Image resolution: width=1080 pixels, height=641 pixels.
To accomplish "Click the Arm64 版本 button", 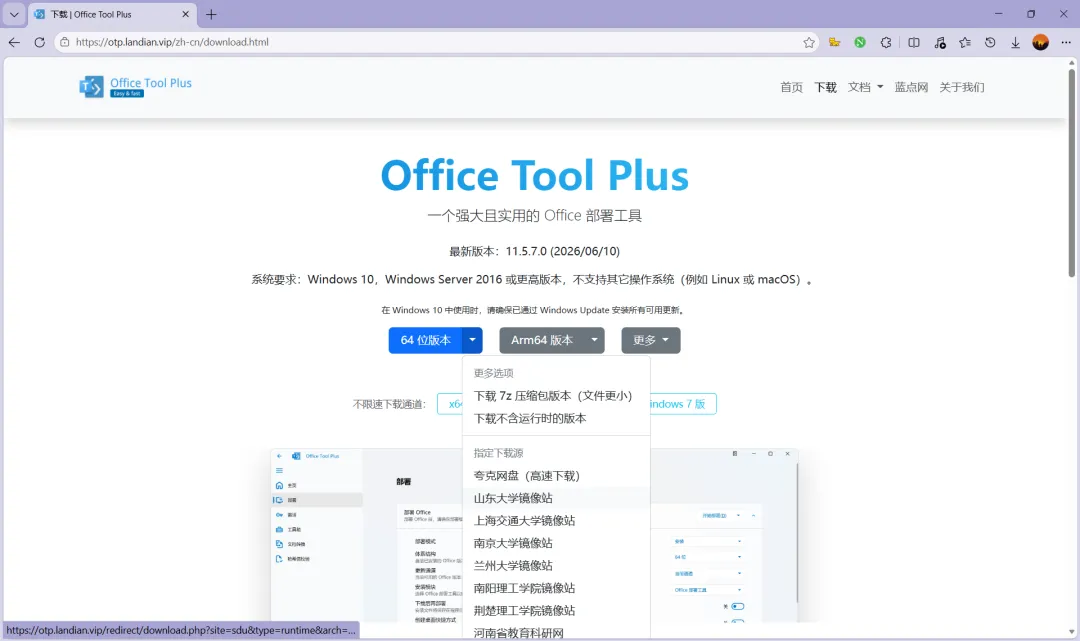I will point(542,340).
